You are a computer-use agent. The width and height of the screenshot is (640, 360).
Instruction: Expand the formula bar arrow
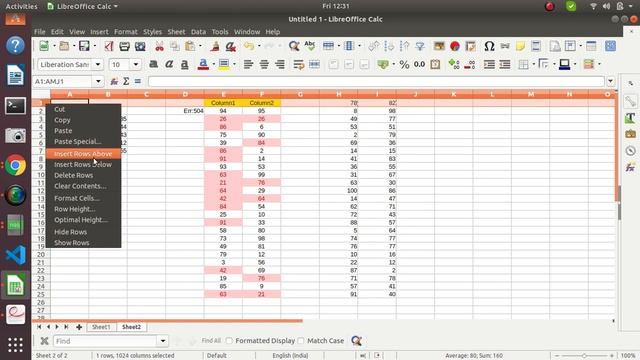[610, 81]
